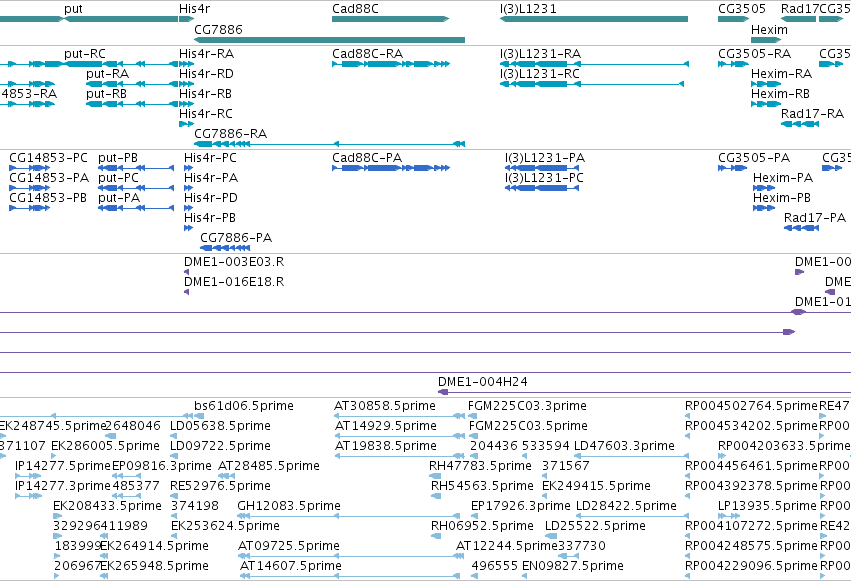Open the His4r-PD protein label
851x581 pixels.
pos(211,198)
